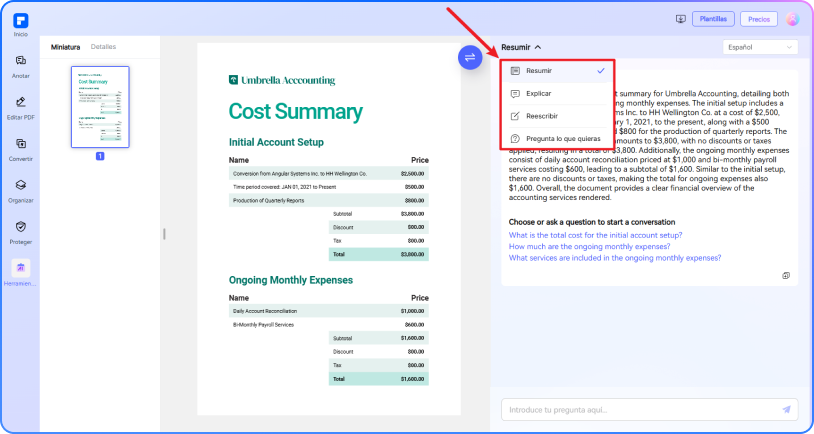This screenshot has height=434, width=814.
Task: Copy the summary using the copy icon
Action: pos(786,275)
